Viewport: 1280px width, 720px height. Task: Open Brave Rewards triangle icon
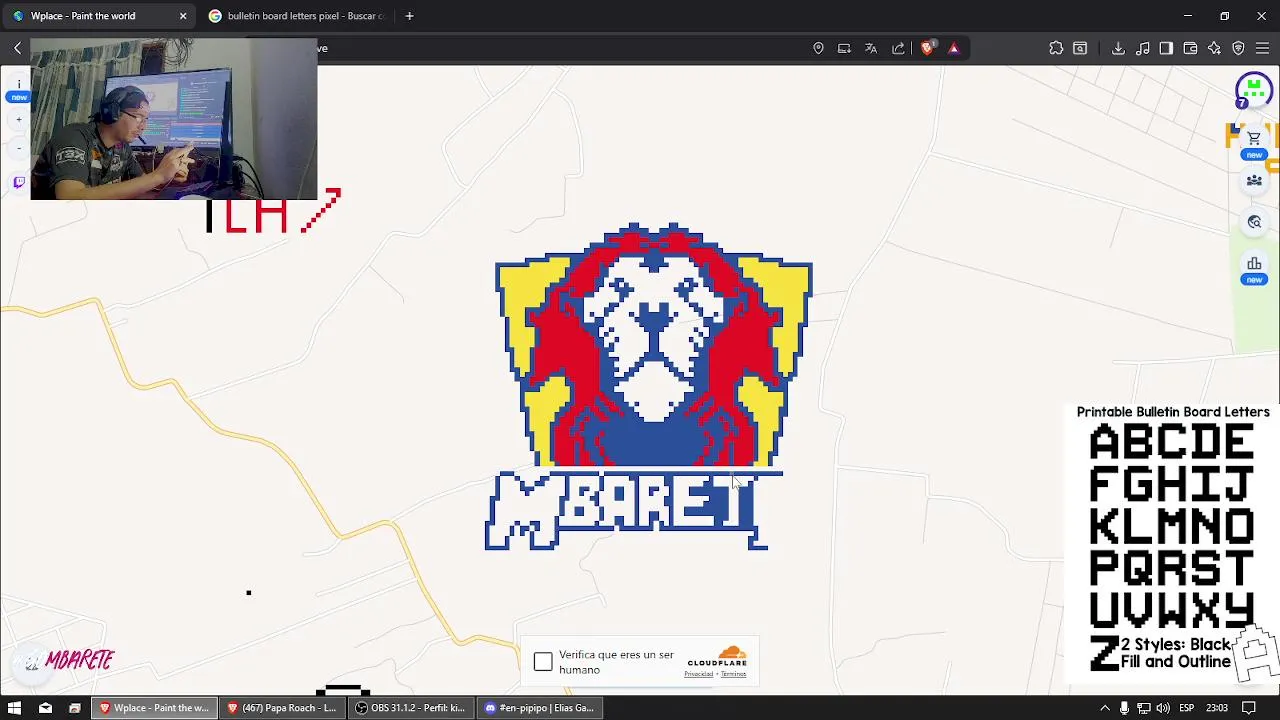coord(953,48)
